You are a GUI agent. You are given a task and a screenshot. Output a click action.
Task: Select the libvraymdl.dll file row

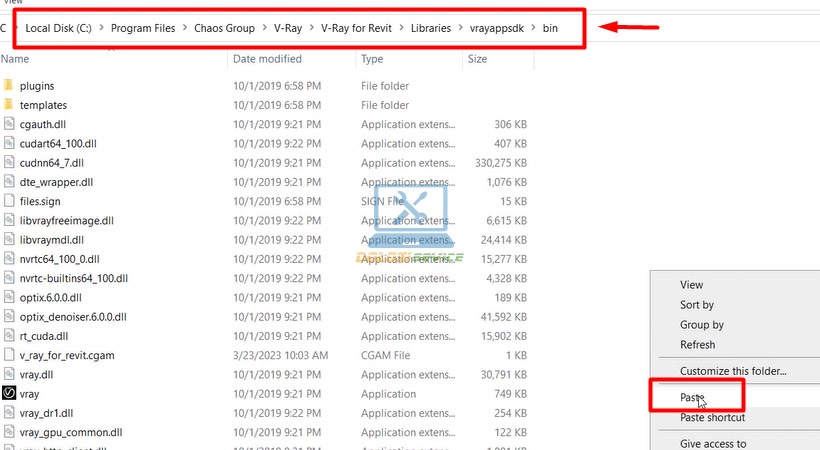click(x=264, y=240)
